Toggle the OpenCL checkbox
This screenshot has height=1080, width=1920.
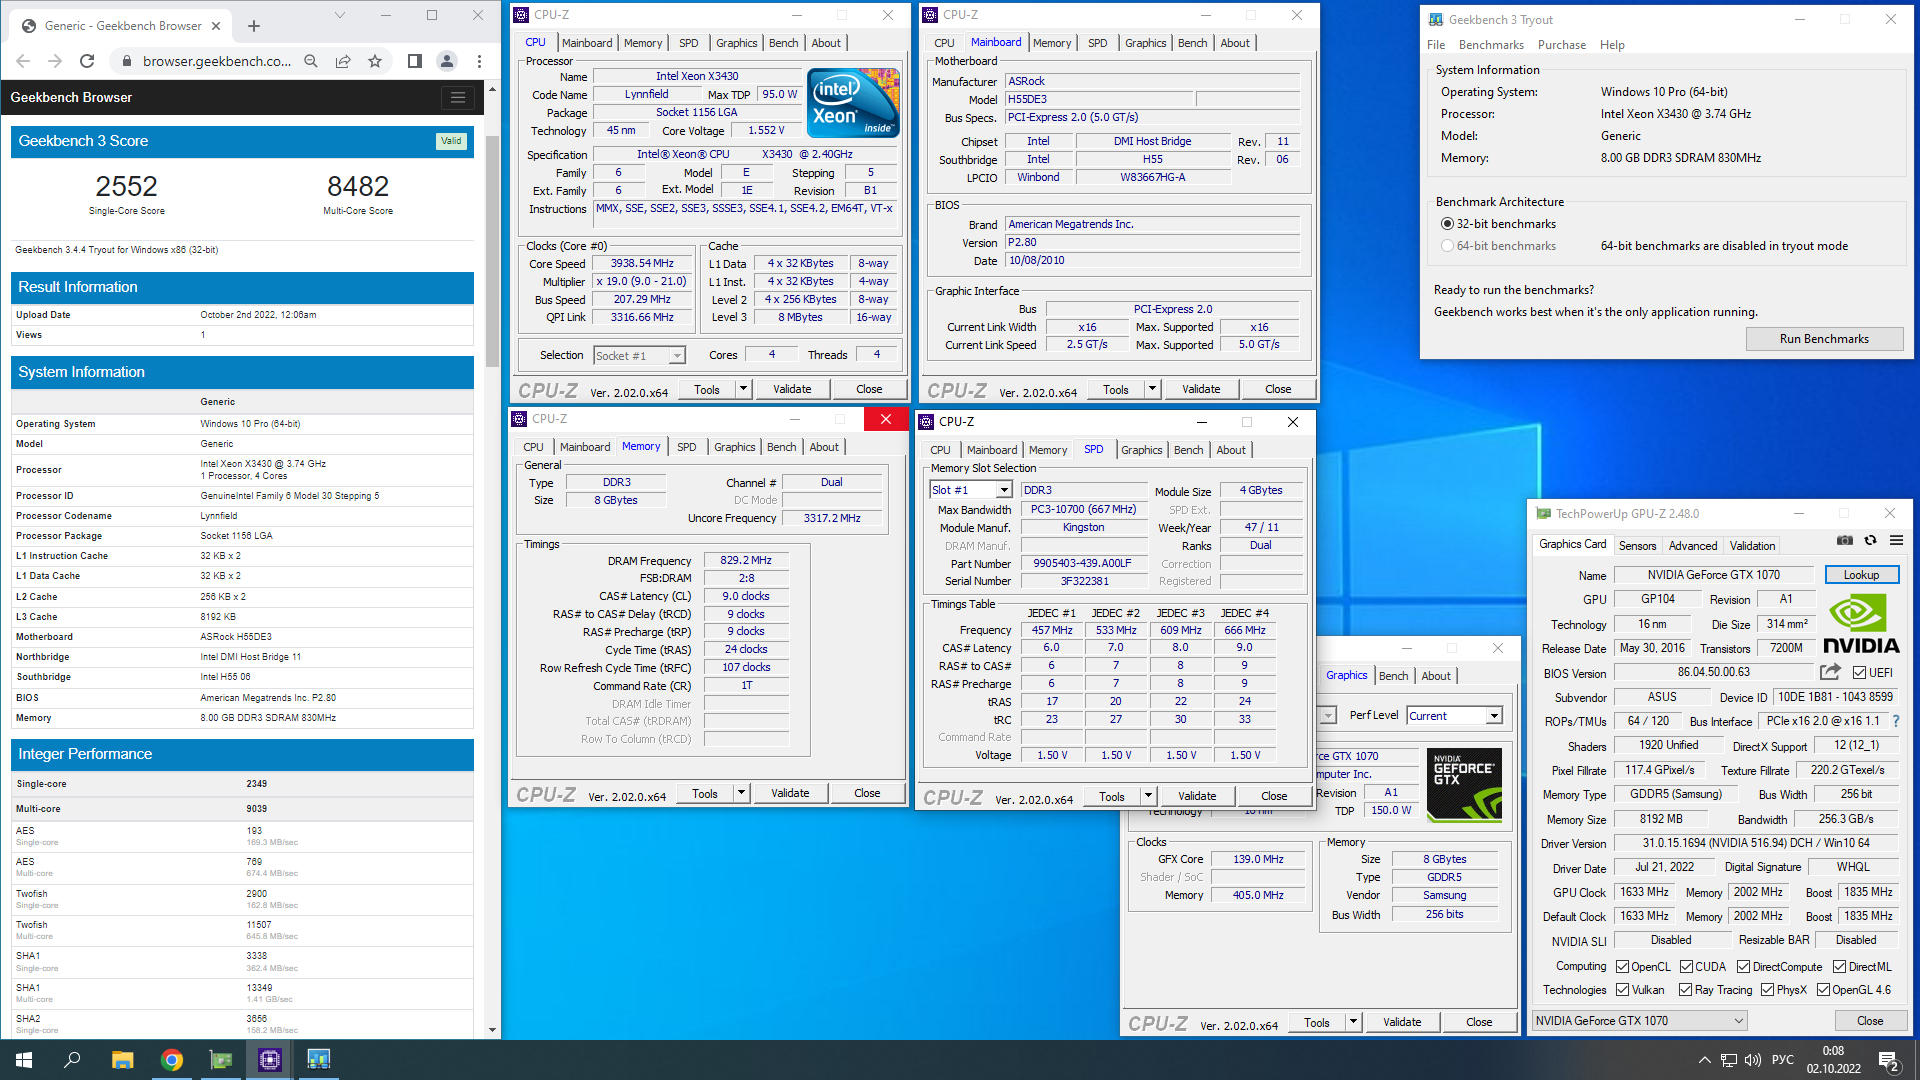click(x=1623, y=967)
